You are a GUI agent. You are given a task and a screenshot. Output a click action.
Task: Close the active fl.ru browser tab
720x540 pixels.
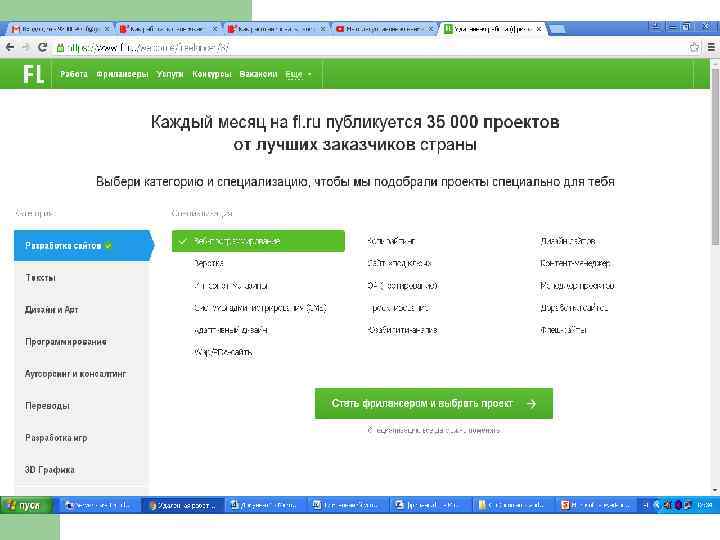539,28
